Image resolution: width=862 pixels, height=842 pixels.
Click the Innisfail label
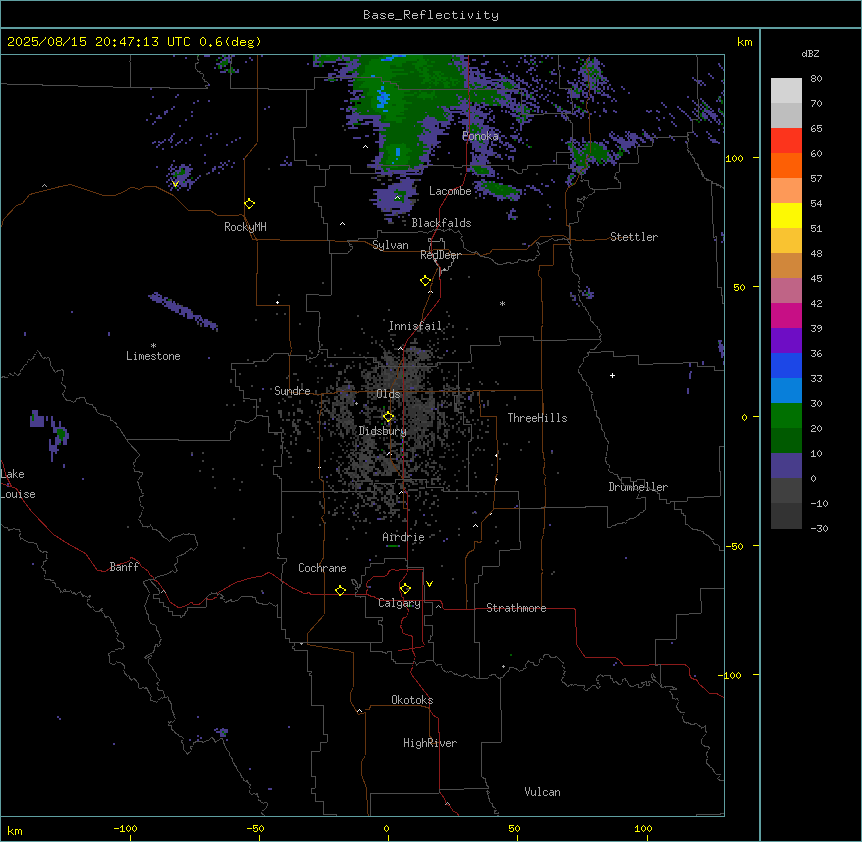415,326
